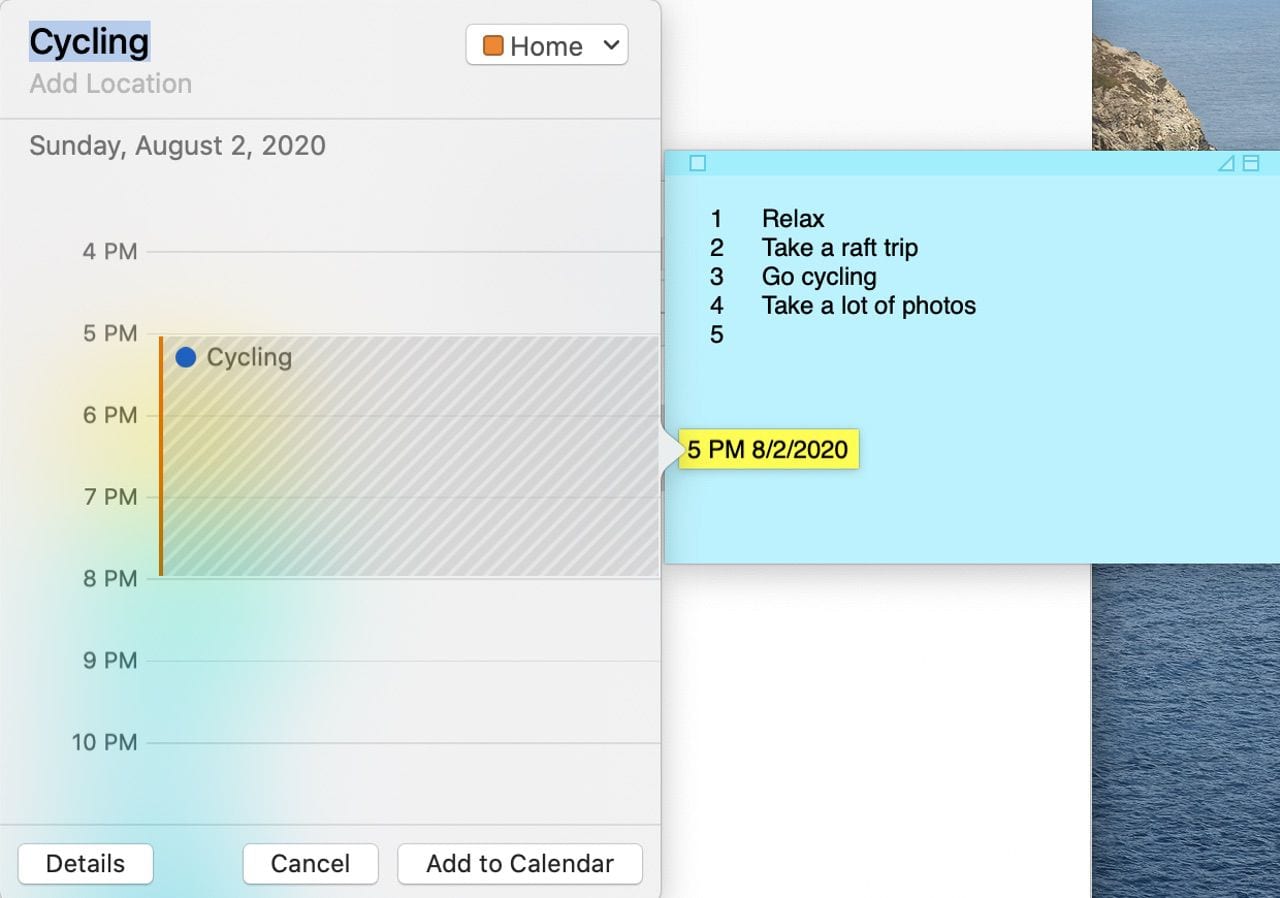Screen dimensions: 1280x898
Task: Click the Add Location field
Action: [x=111, y=84]
